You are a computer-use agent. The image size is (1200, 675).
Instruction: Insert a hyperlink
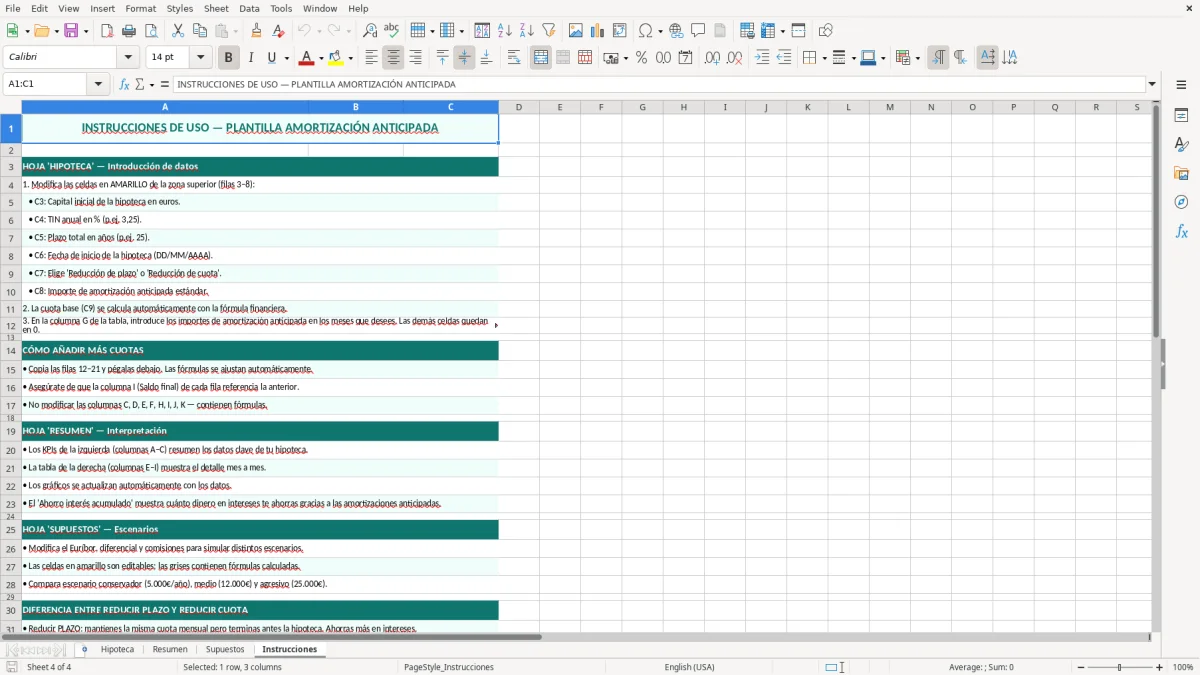[x=677, y=31]
